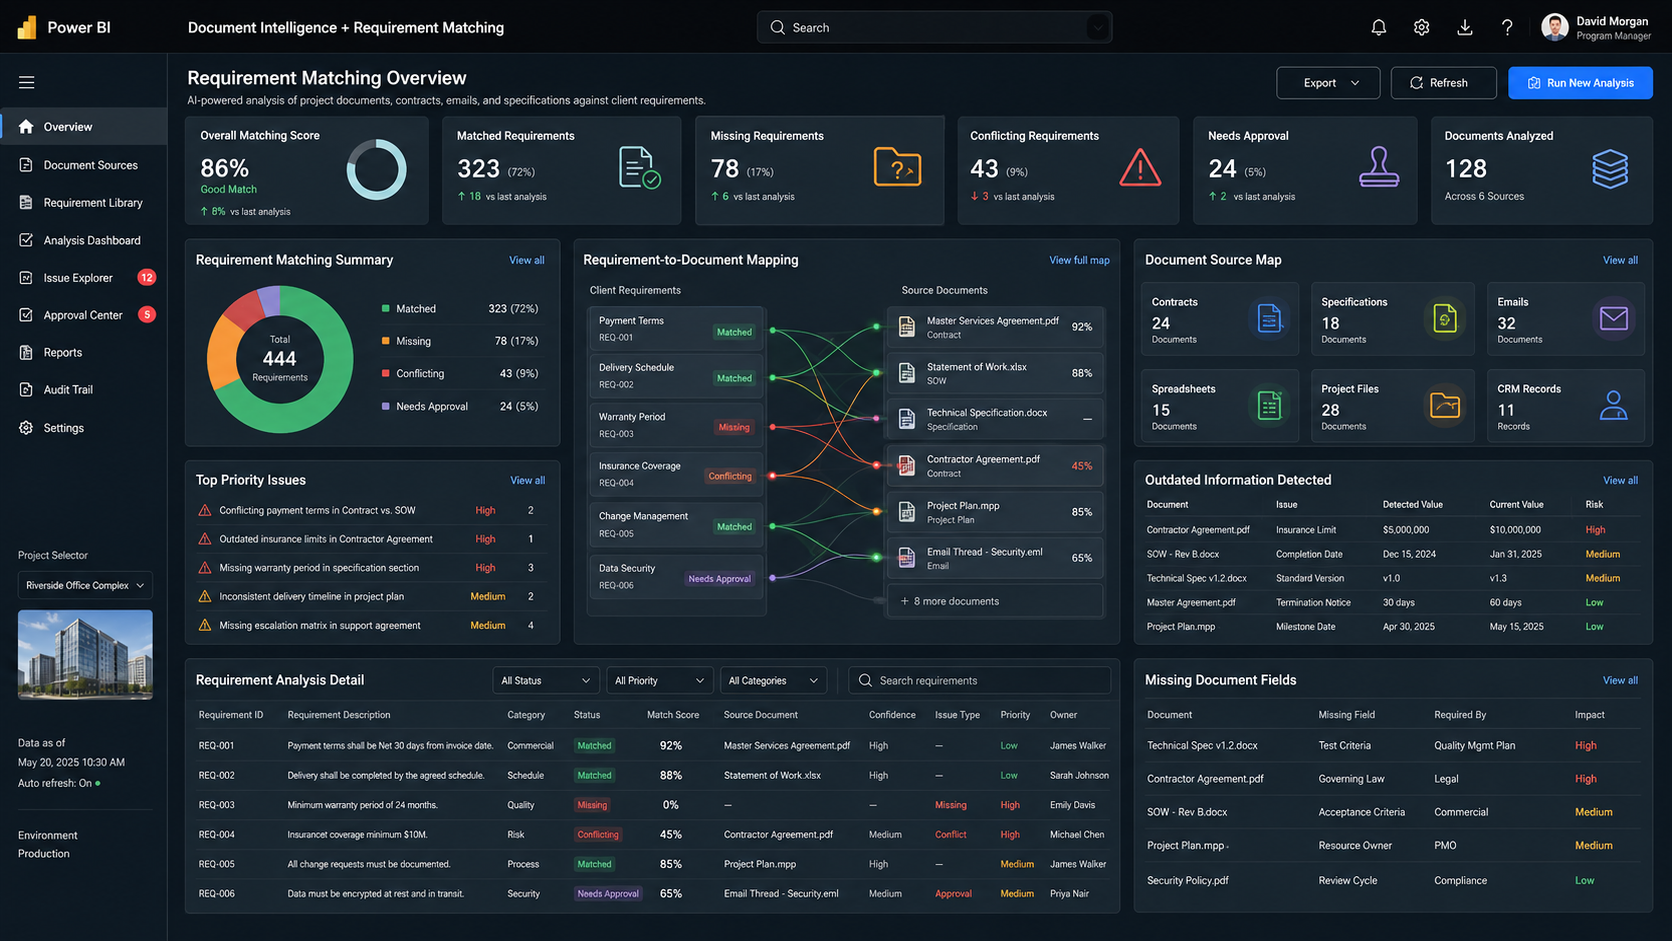
Task: Expand the search bar dropdown arrow
Action: (x=1097, y=28)
